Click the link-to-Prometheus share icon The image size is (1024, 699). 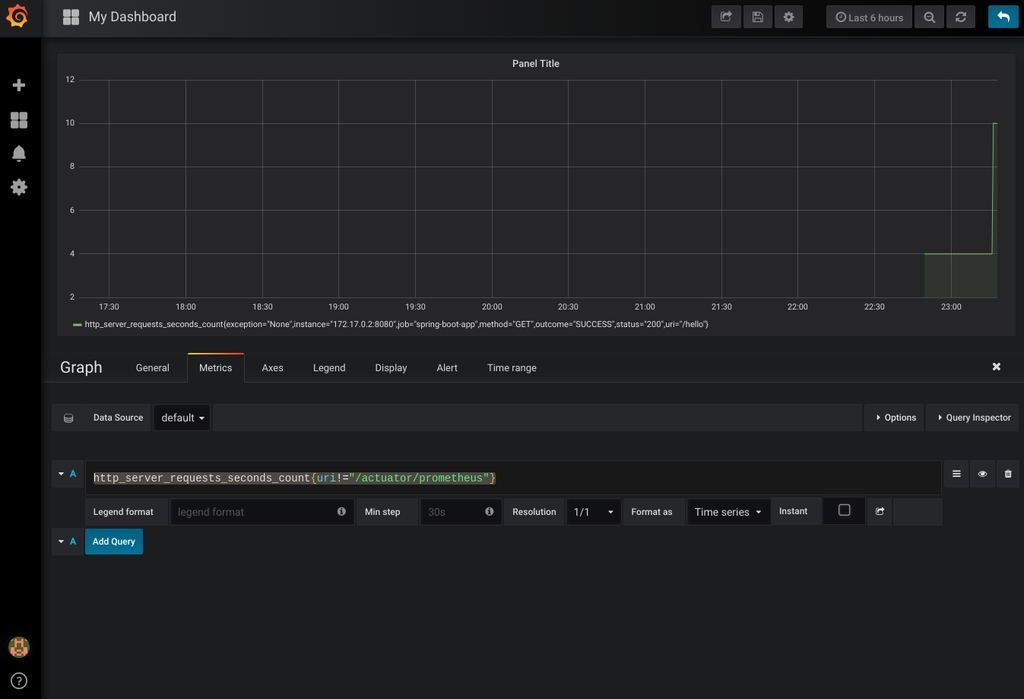pyautogui.click(x=880, y=512)
